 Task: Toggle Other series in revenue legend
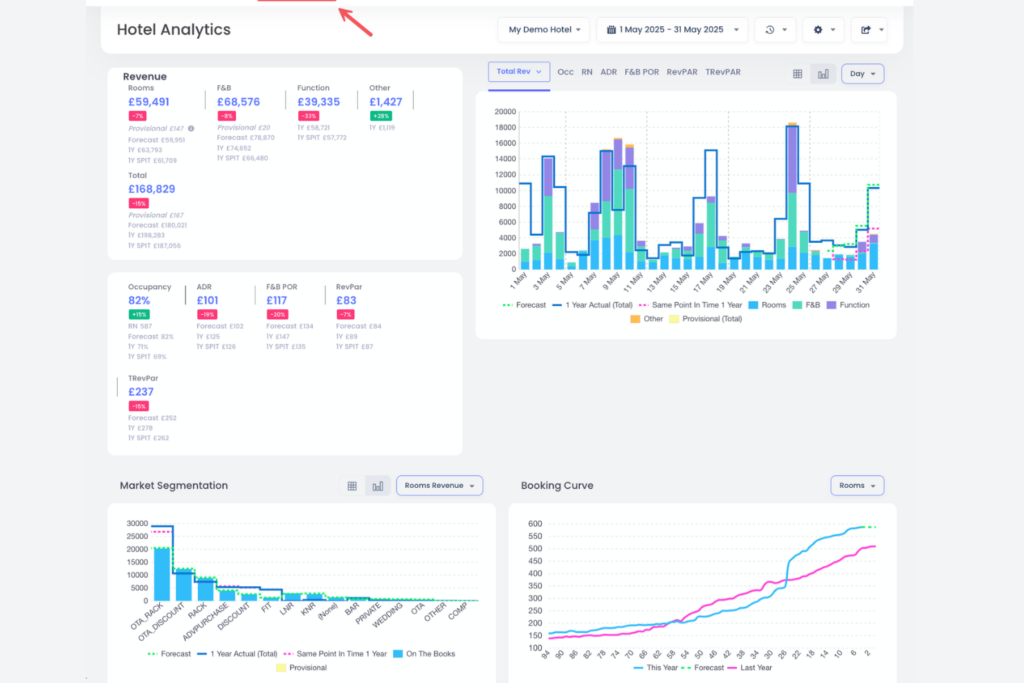(647, 319)
